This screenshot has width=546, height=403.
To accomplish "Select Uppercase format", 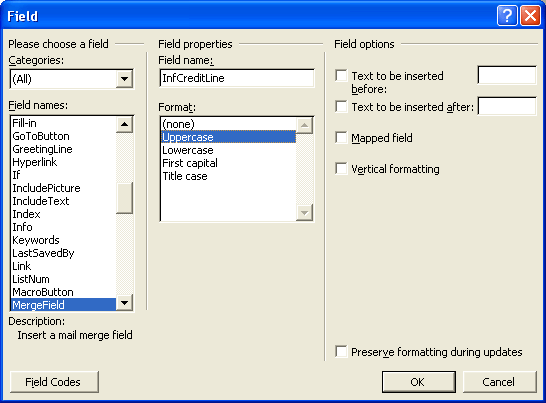I will 228,137.
